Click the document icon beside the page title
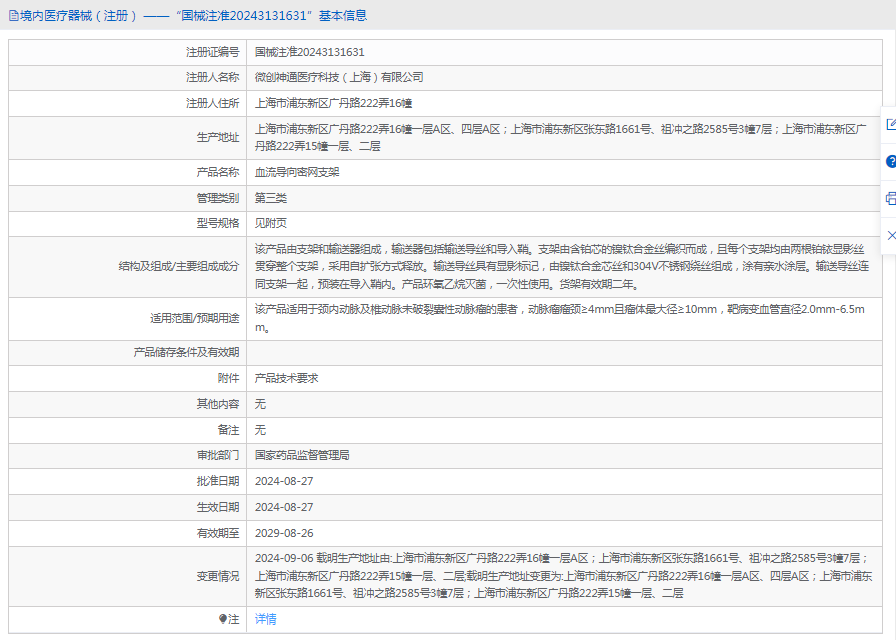 [x=14, y=16]
